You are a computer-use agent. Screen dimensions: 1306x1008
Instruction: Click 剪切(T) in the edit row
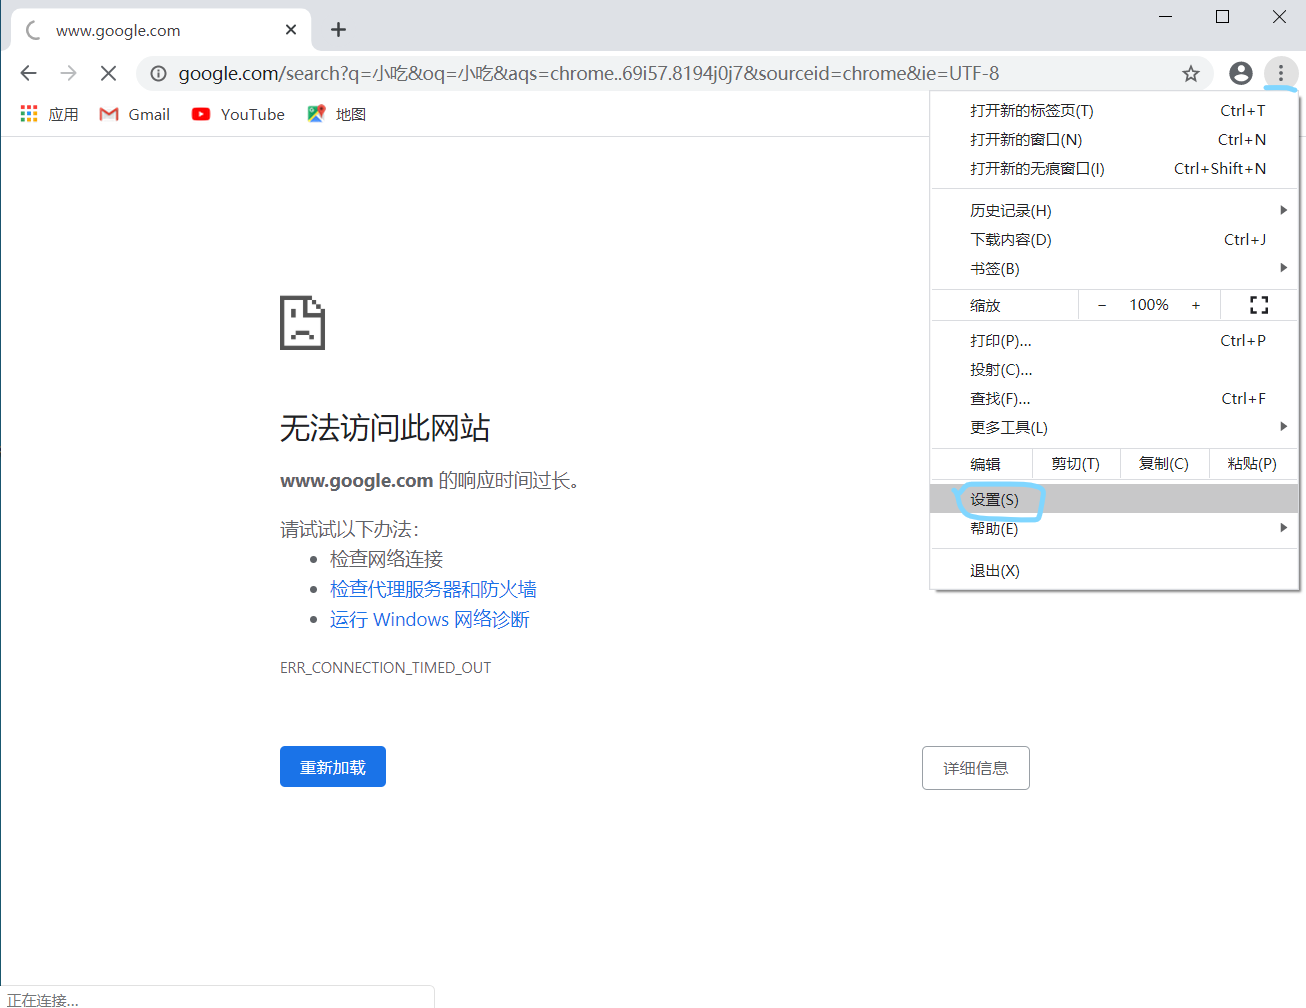pyautogui.click(x=1075, y=463)
